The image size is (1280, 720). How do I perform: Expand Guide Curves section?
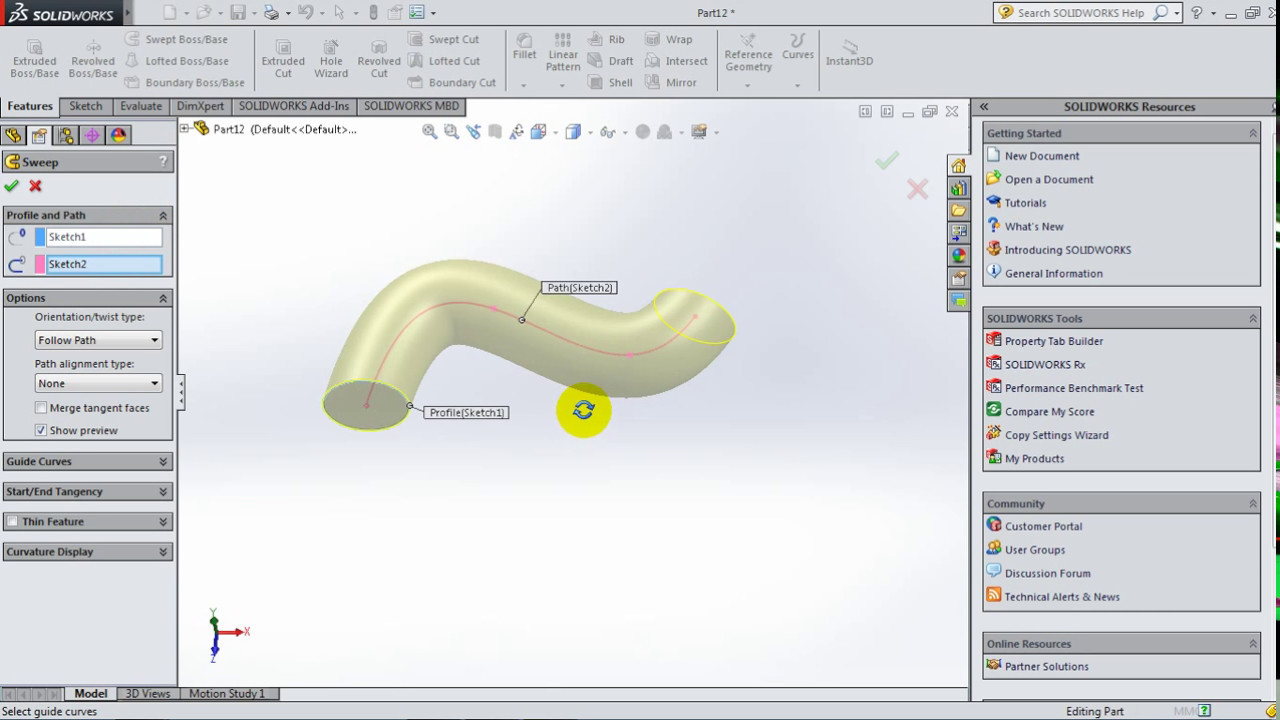point(163,461)
